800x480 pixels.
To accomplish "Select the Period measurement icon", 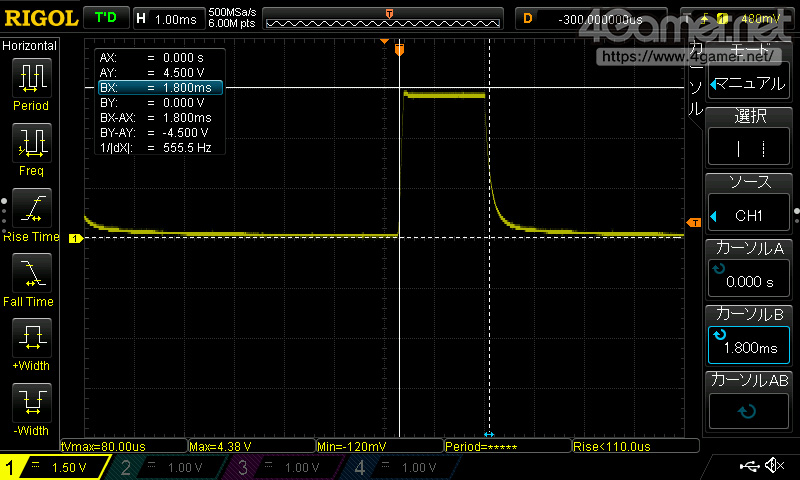I will pos(32,77).
